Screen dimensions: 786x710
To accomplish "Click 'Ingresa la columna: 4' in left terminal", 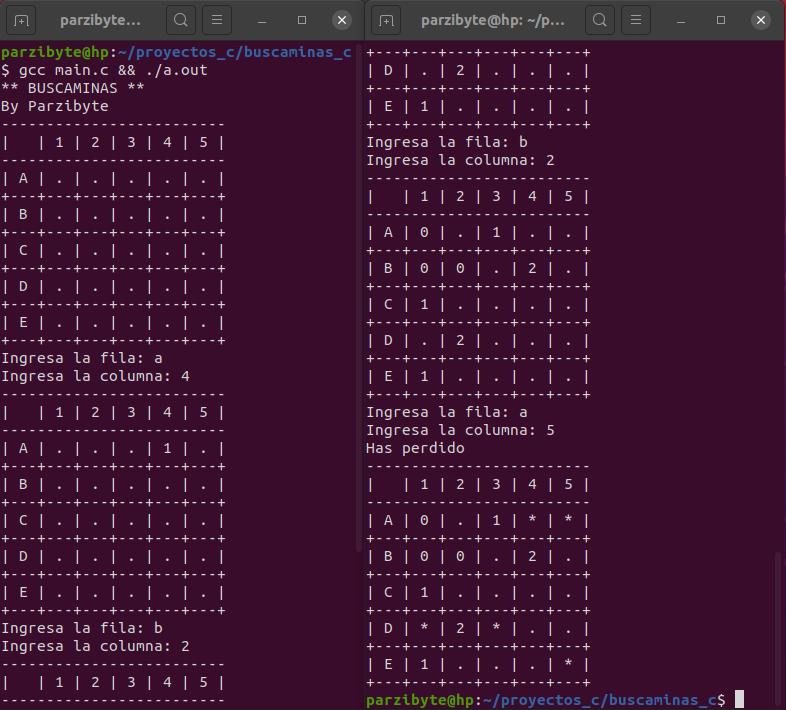I will (95, 376).
